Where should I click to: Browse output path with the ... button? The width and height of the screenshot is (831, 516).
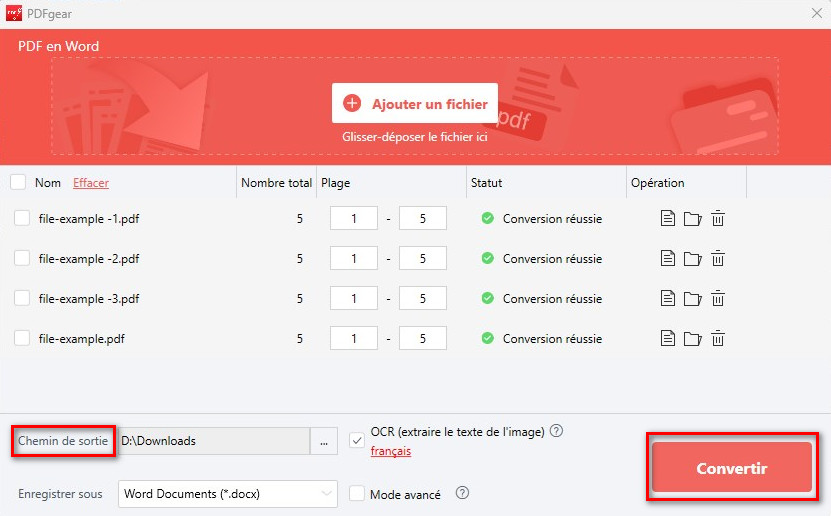[324, 441]
